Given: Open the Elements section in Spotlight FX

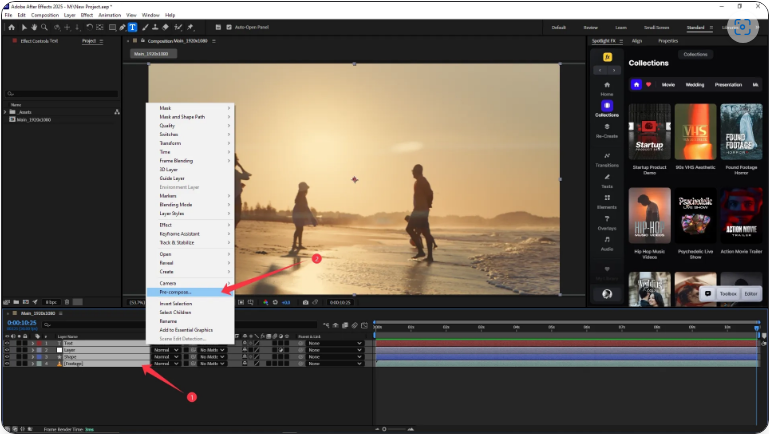Looking at the screenshot, I should (x=607, y=202).
